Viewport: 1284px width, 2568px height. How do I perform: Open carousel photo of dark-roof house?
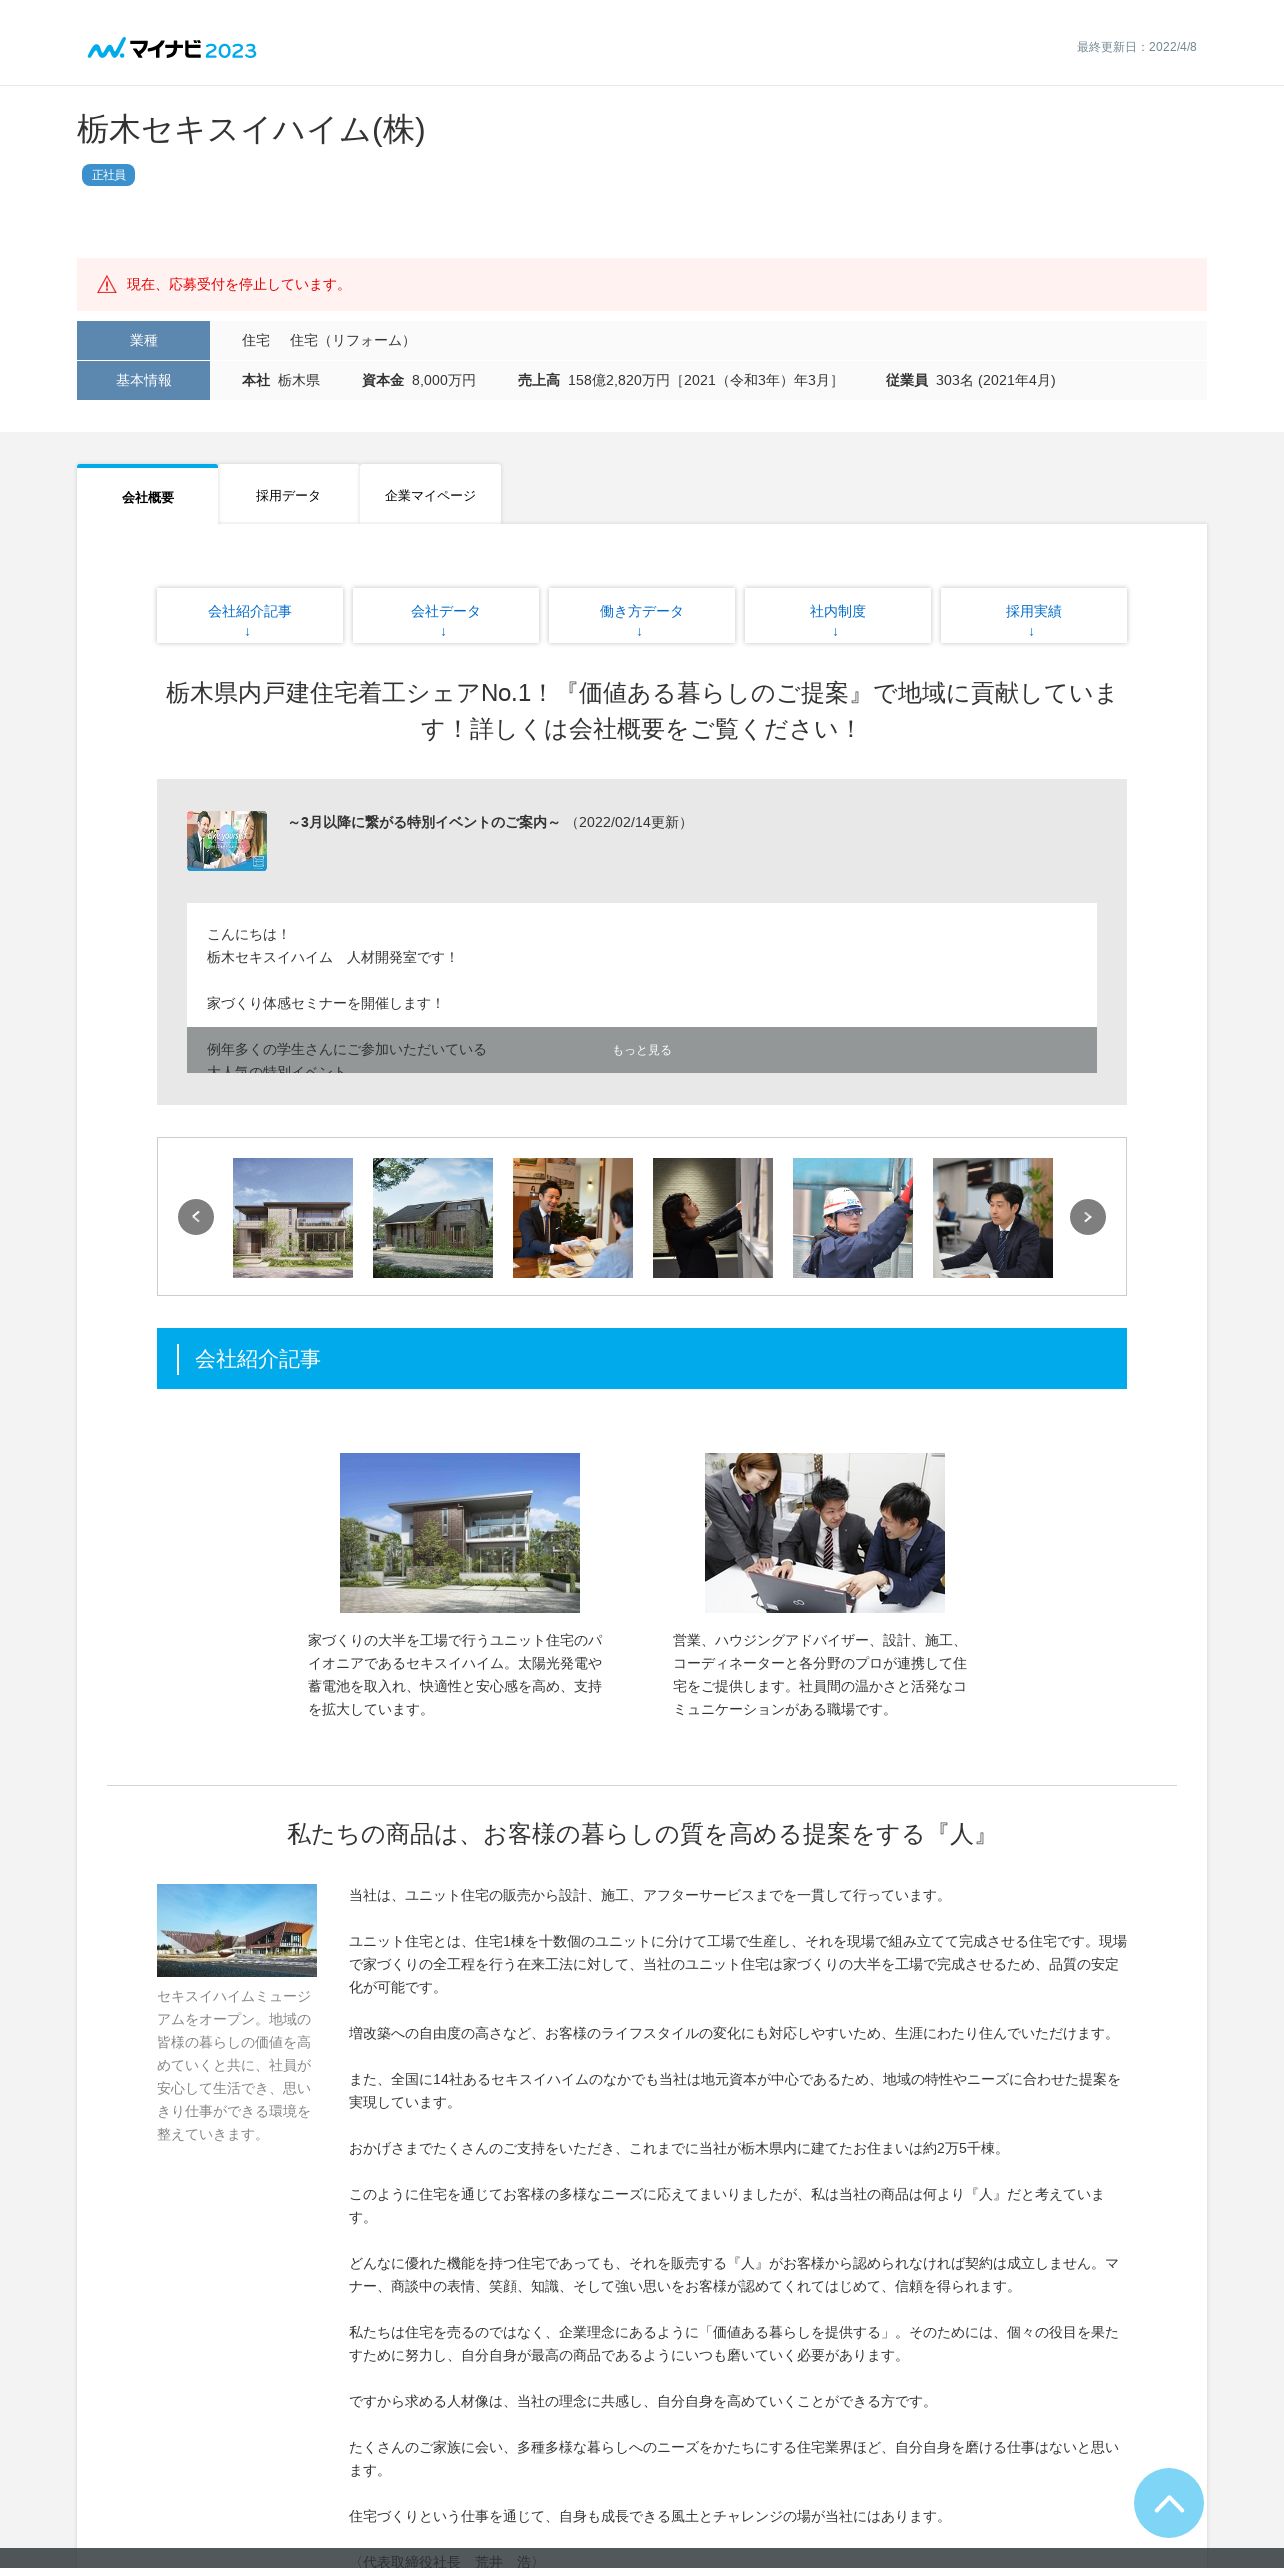(433, 1218)
